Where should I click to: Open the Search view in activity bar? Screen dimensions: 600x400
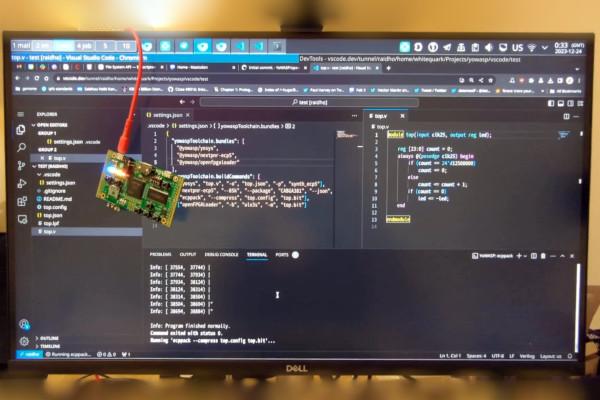click(x=21, y=146)
